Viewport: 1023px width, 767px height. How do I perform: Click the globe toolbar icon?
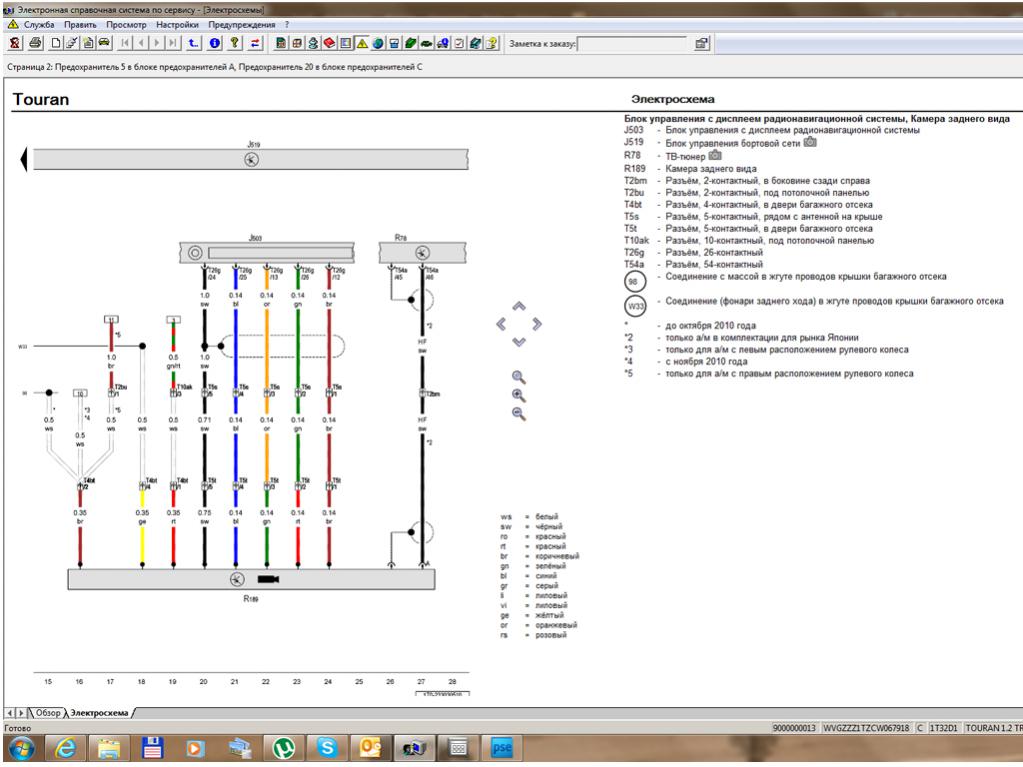coord(378,43)
